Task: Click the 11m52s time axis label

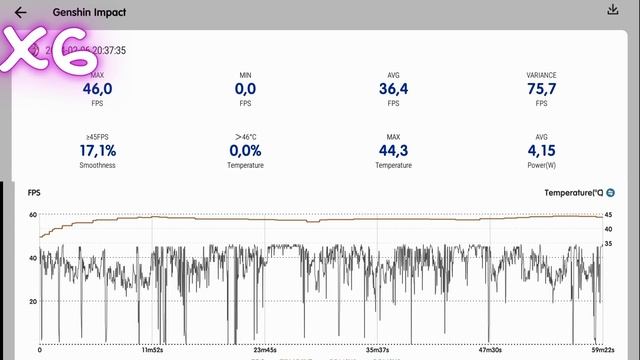Action: pos(152,350)
